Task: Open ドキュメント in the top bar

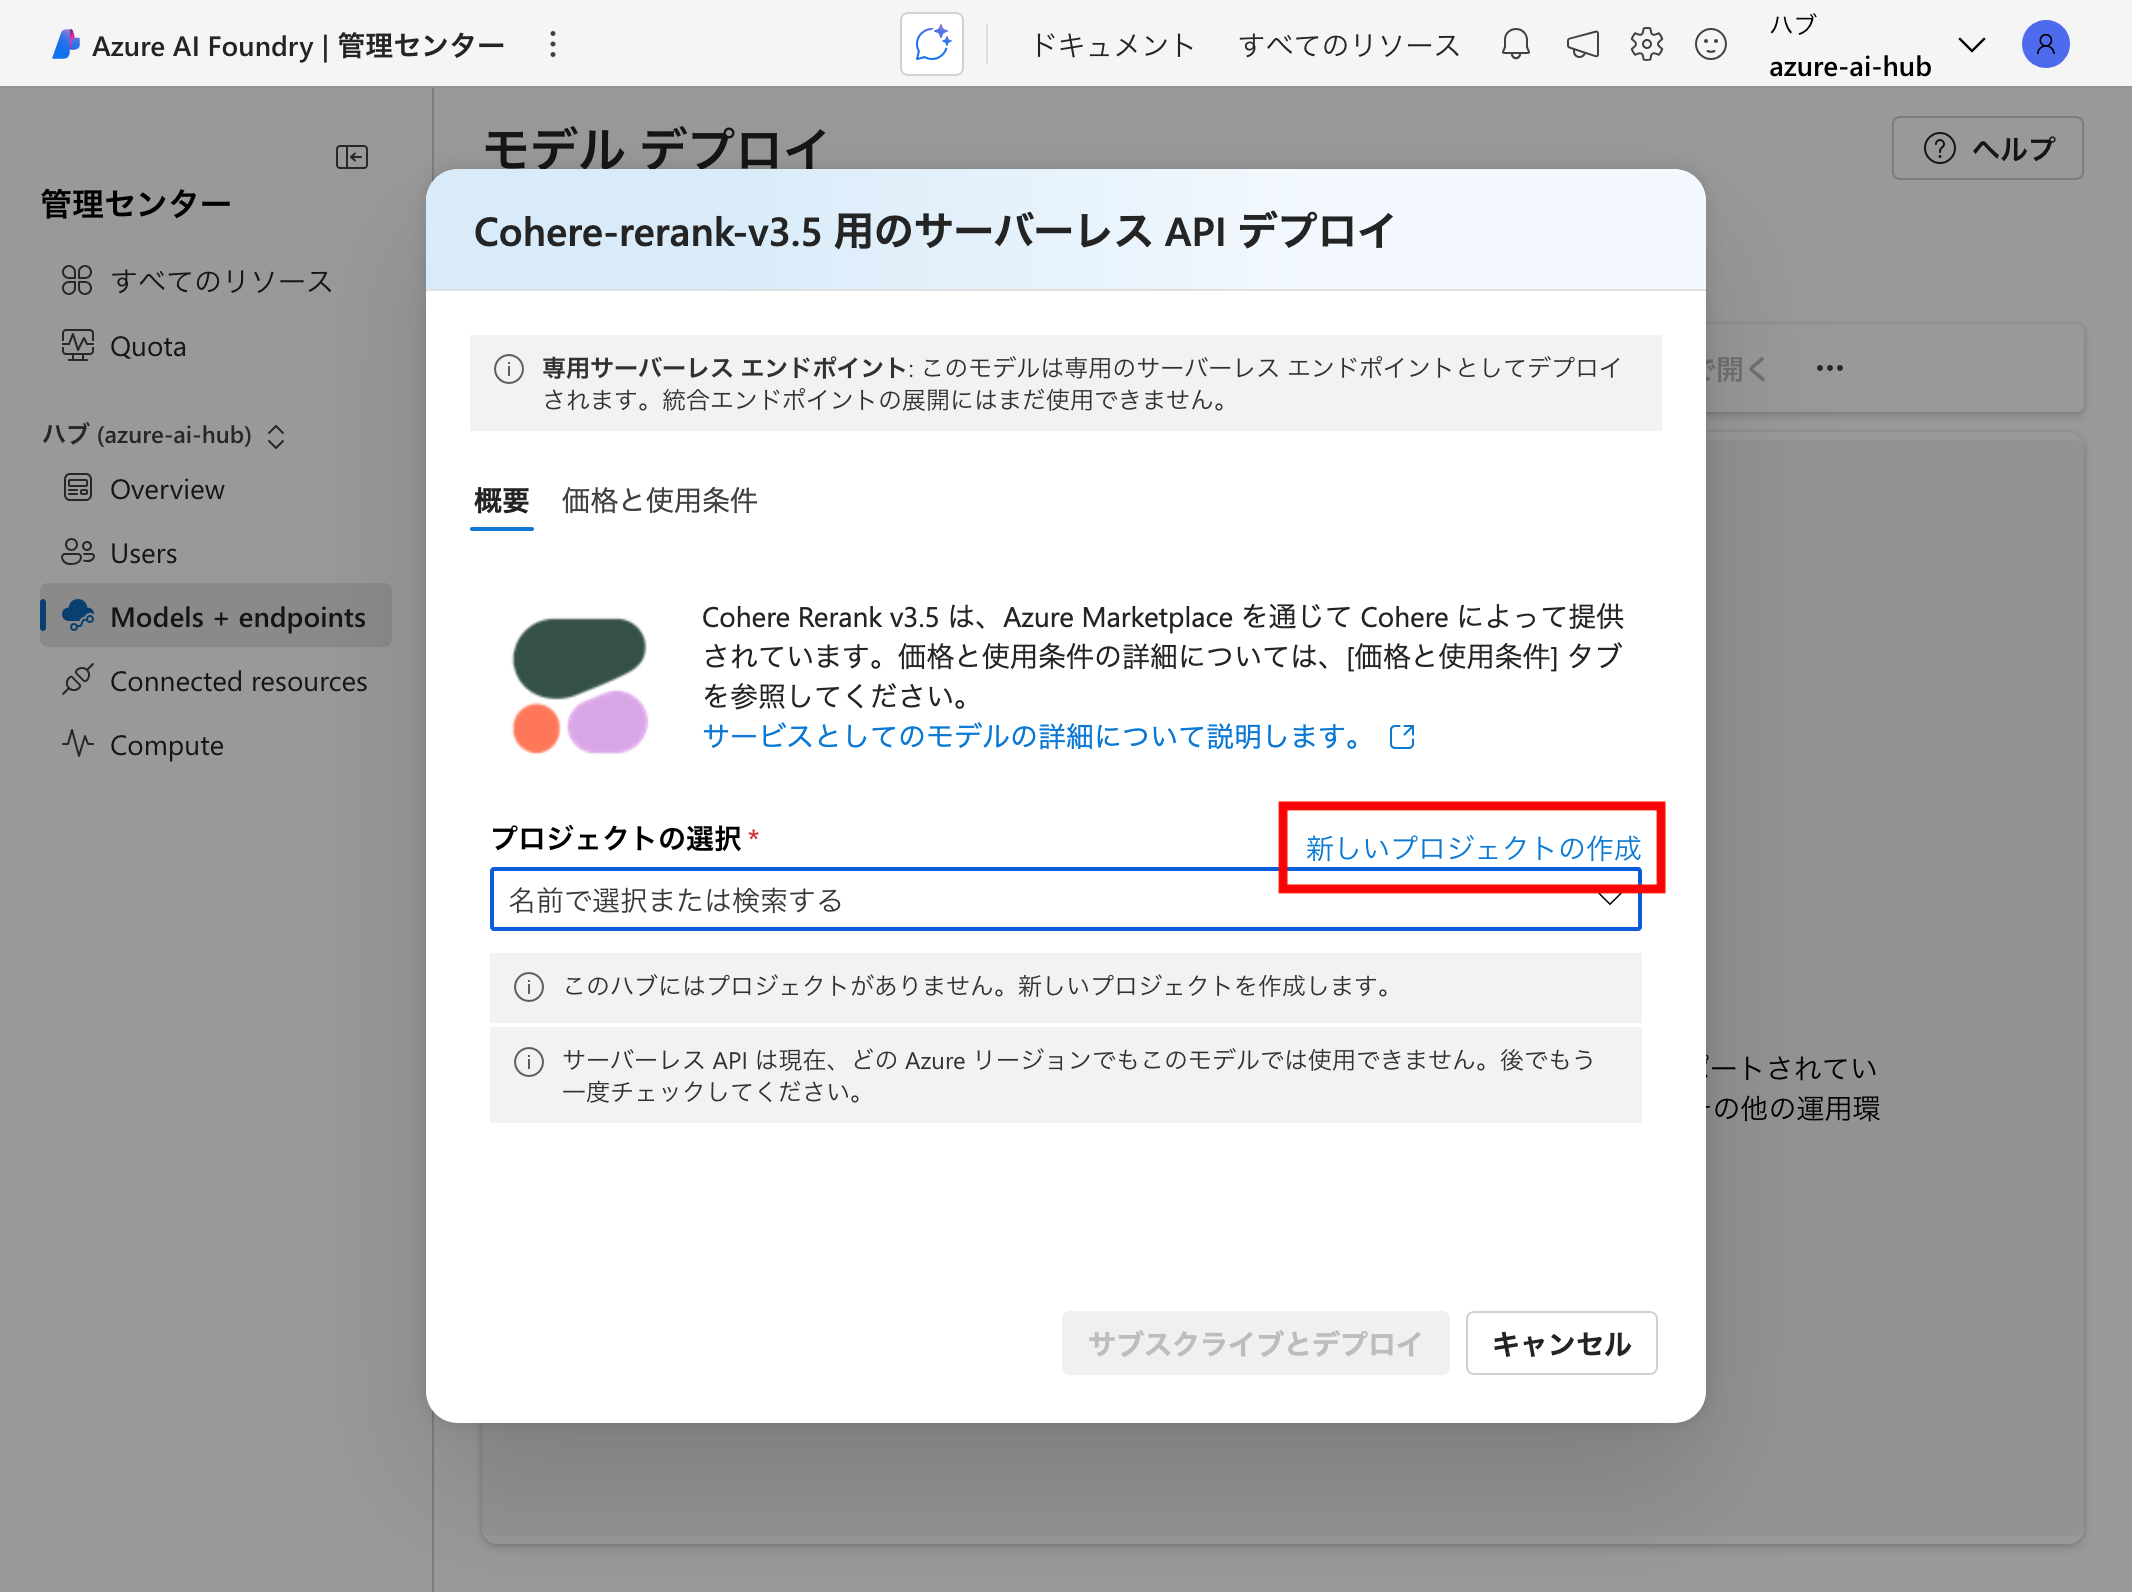Action: tap(1113, 45)
